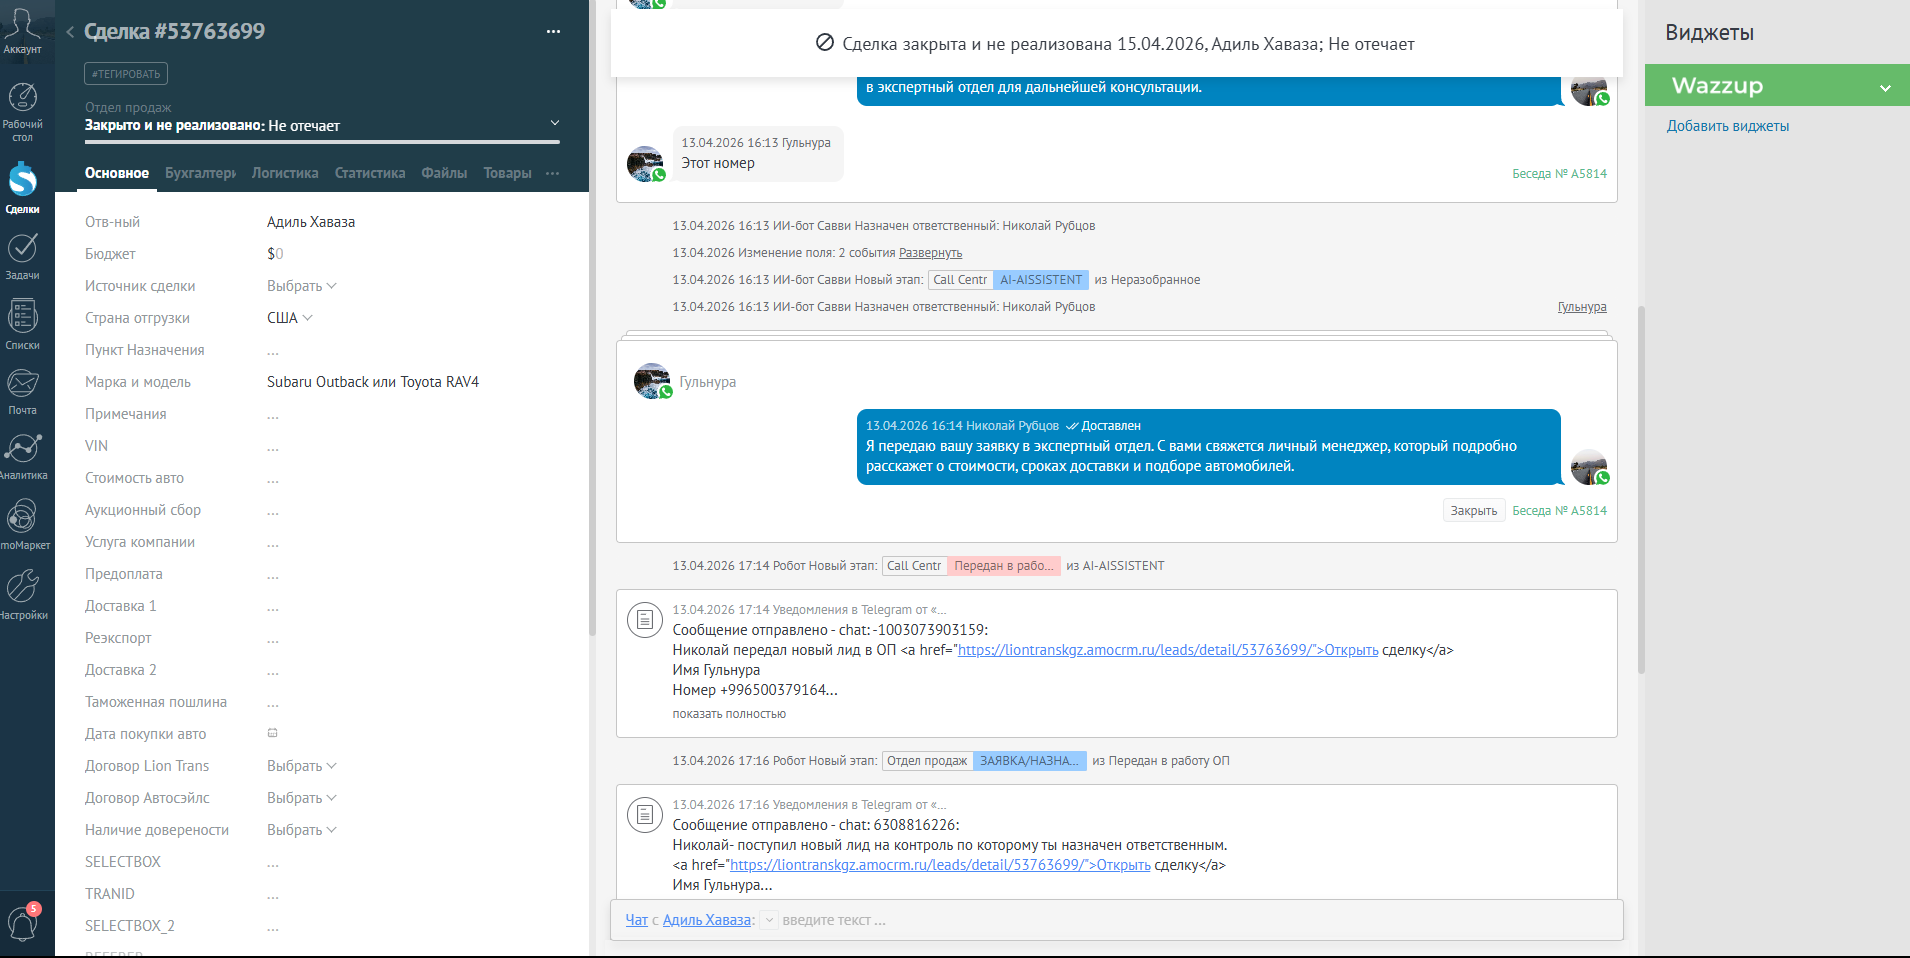
Task: Open second liontranskgz lead link in 17:16 note
Action: point(940,865)
